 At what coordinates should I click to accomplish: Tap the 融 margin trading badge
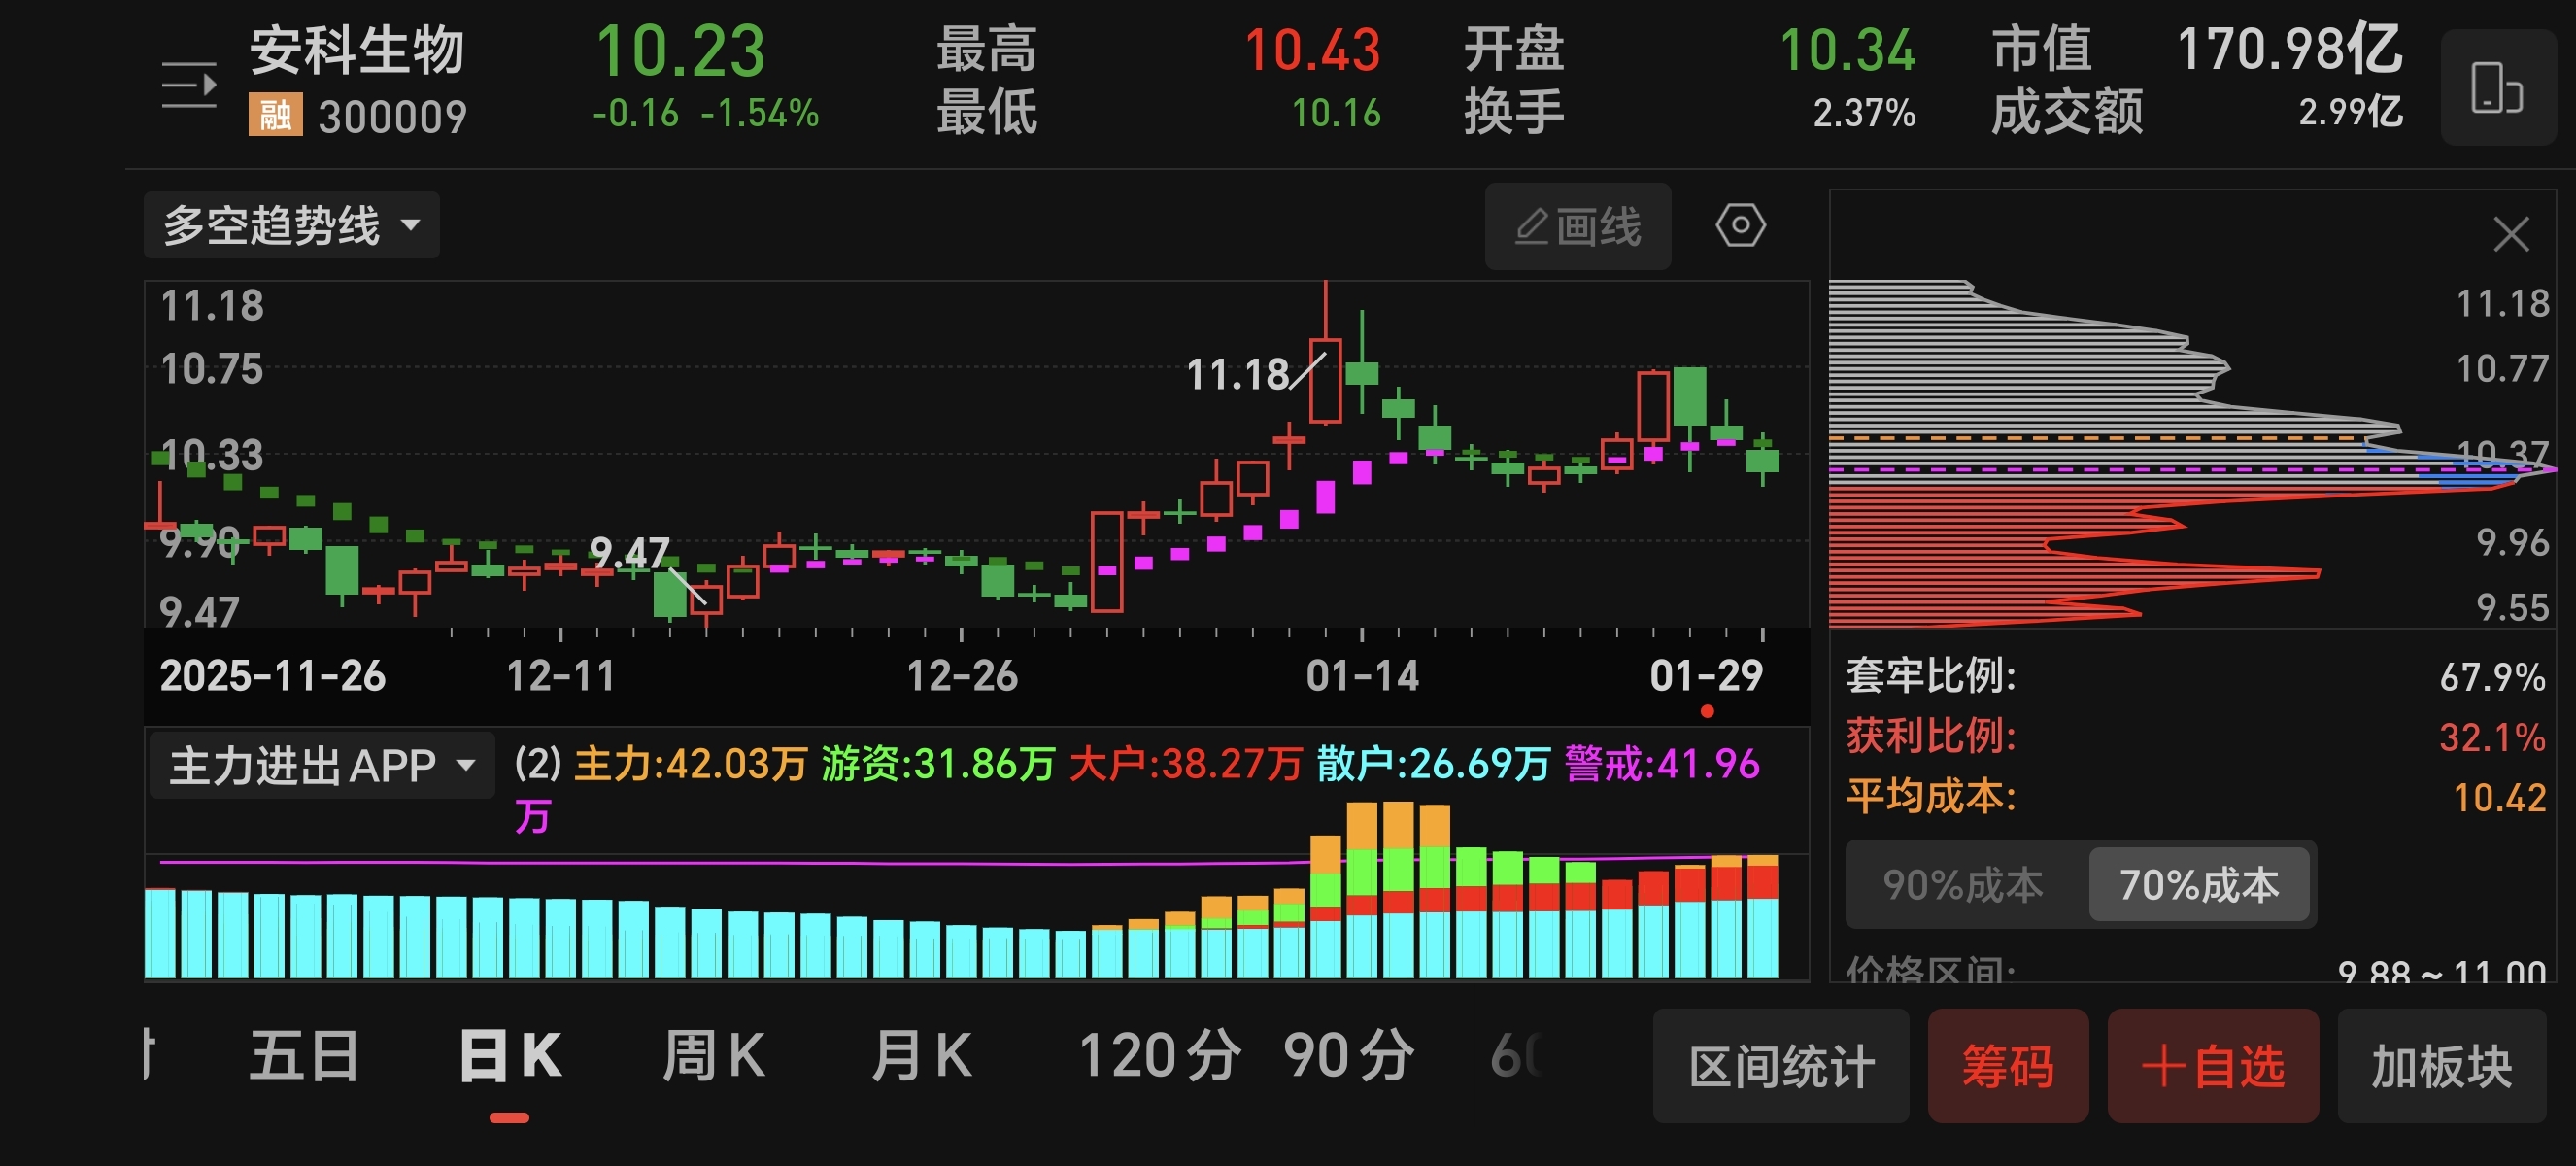(x=275, y=116)
